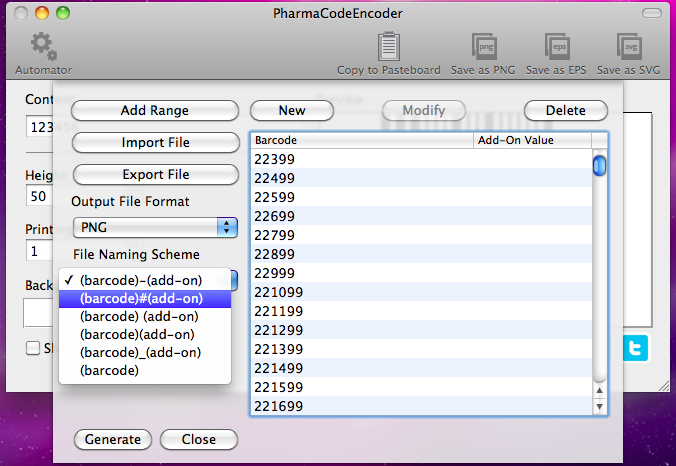
Task: Select barcode row 221599
Action: coord(421,387)
